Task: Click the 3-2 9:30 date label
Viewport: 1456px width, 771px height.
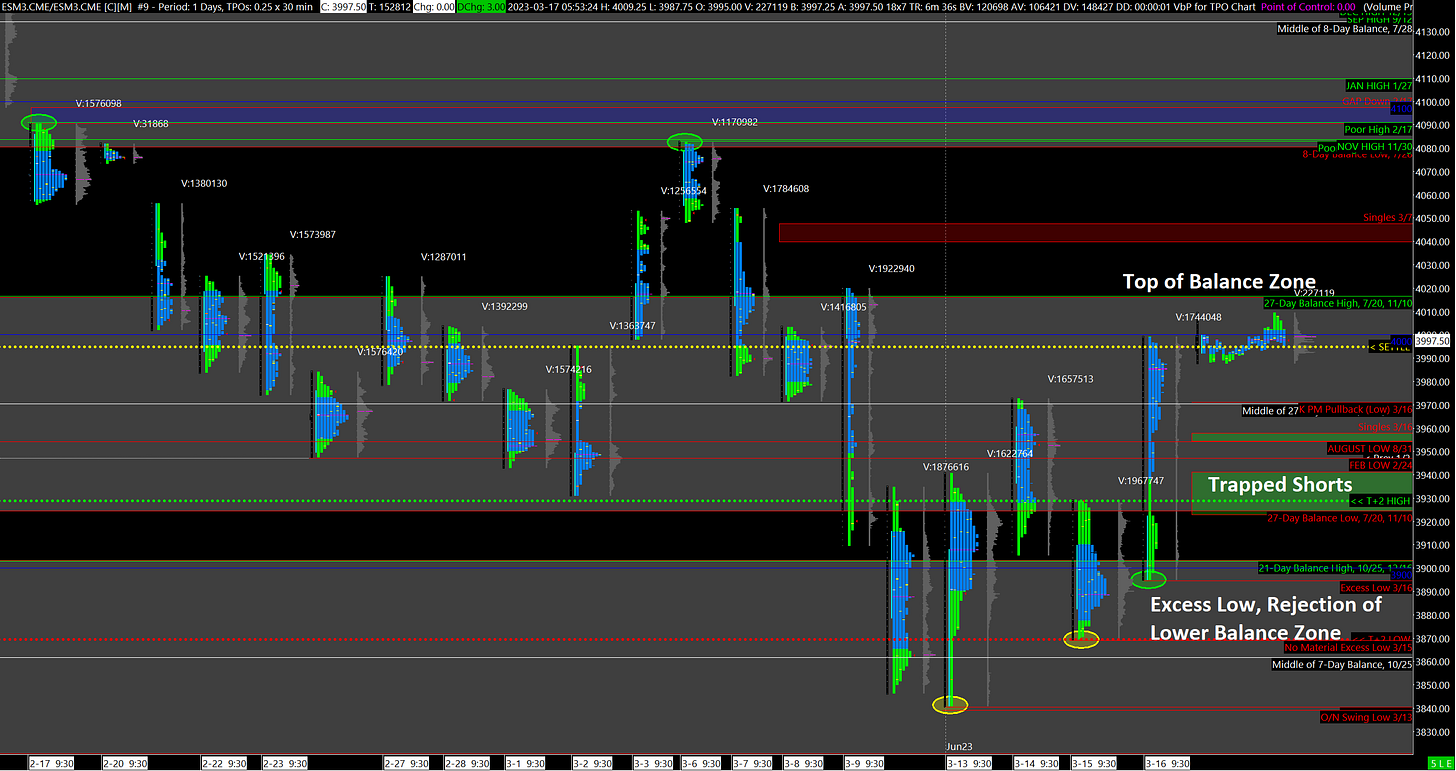Action: [x=593, y=763]
